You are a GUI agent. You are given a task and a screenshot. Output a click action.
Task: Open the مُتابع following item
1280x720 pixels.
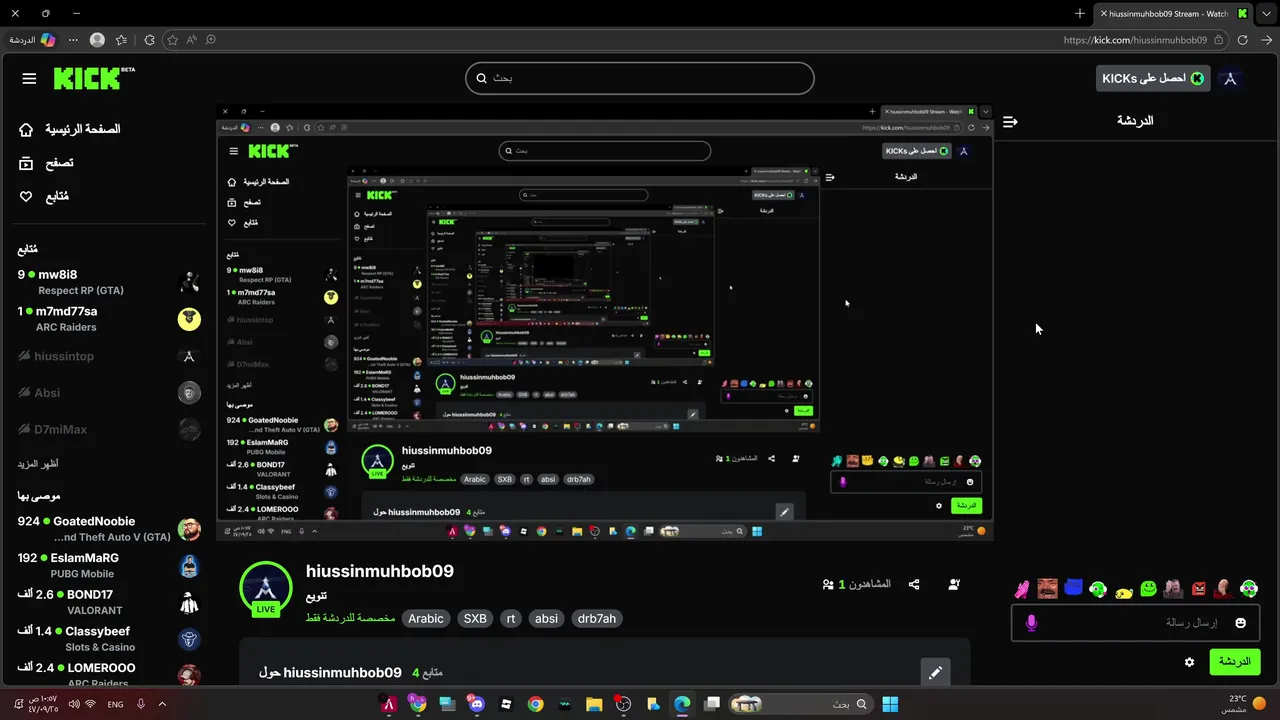coord(44,196)
